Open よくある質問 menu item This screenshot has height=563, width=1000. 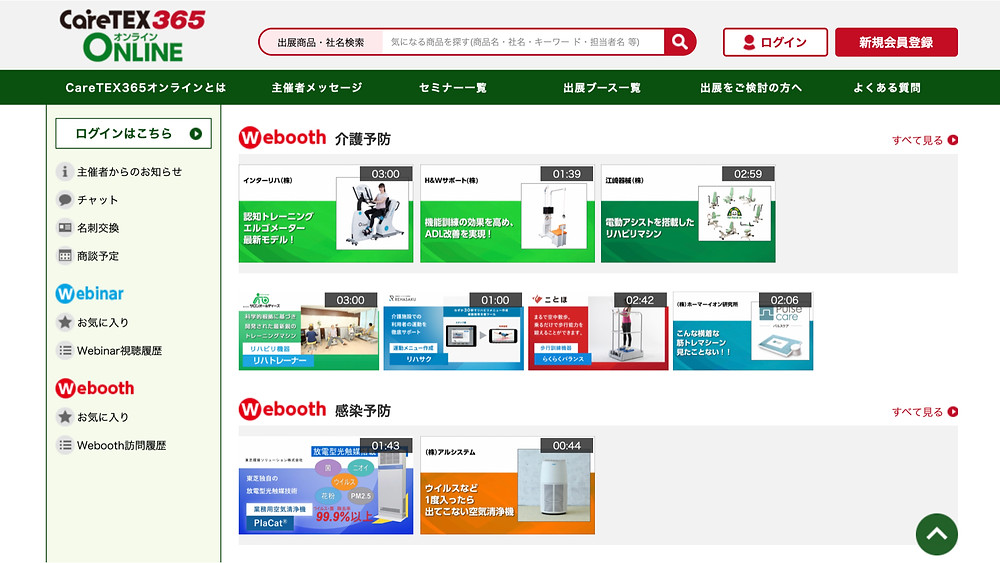point(887,88)
